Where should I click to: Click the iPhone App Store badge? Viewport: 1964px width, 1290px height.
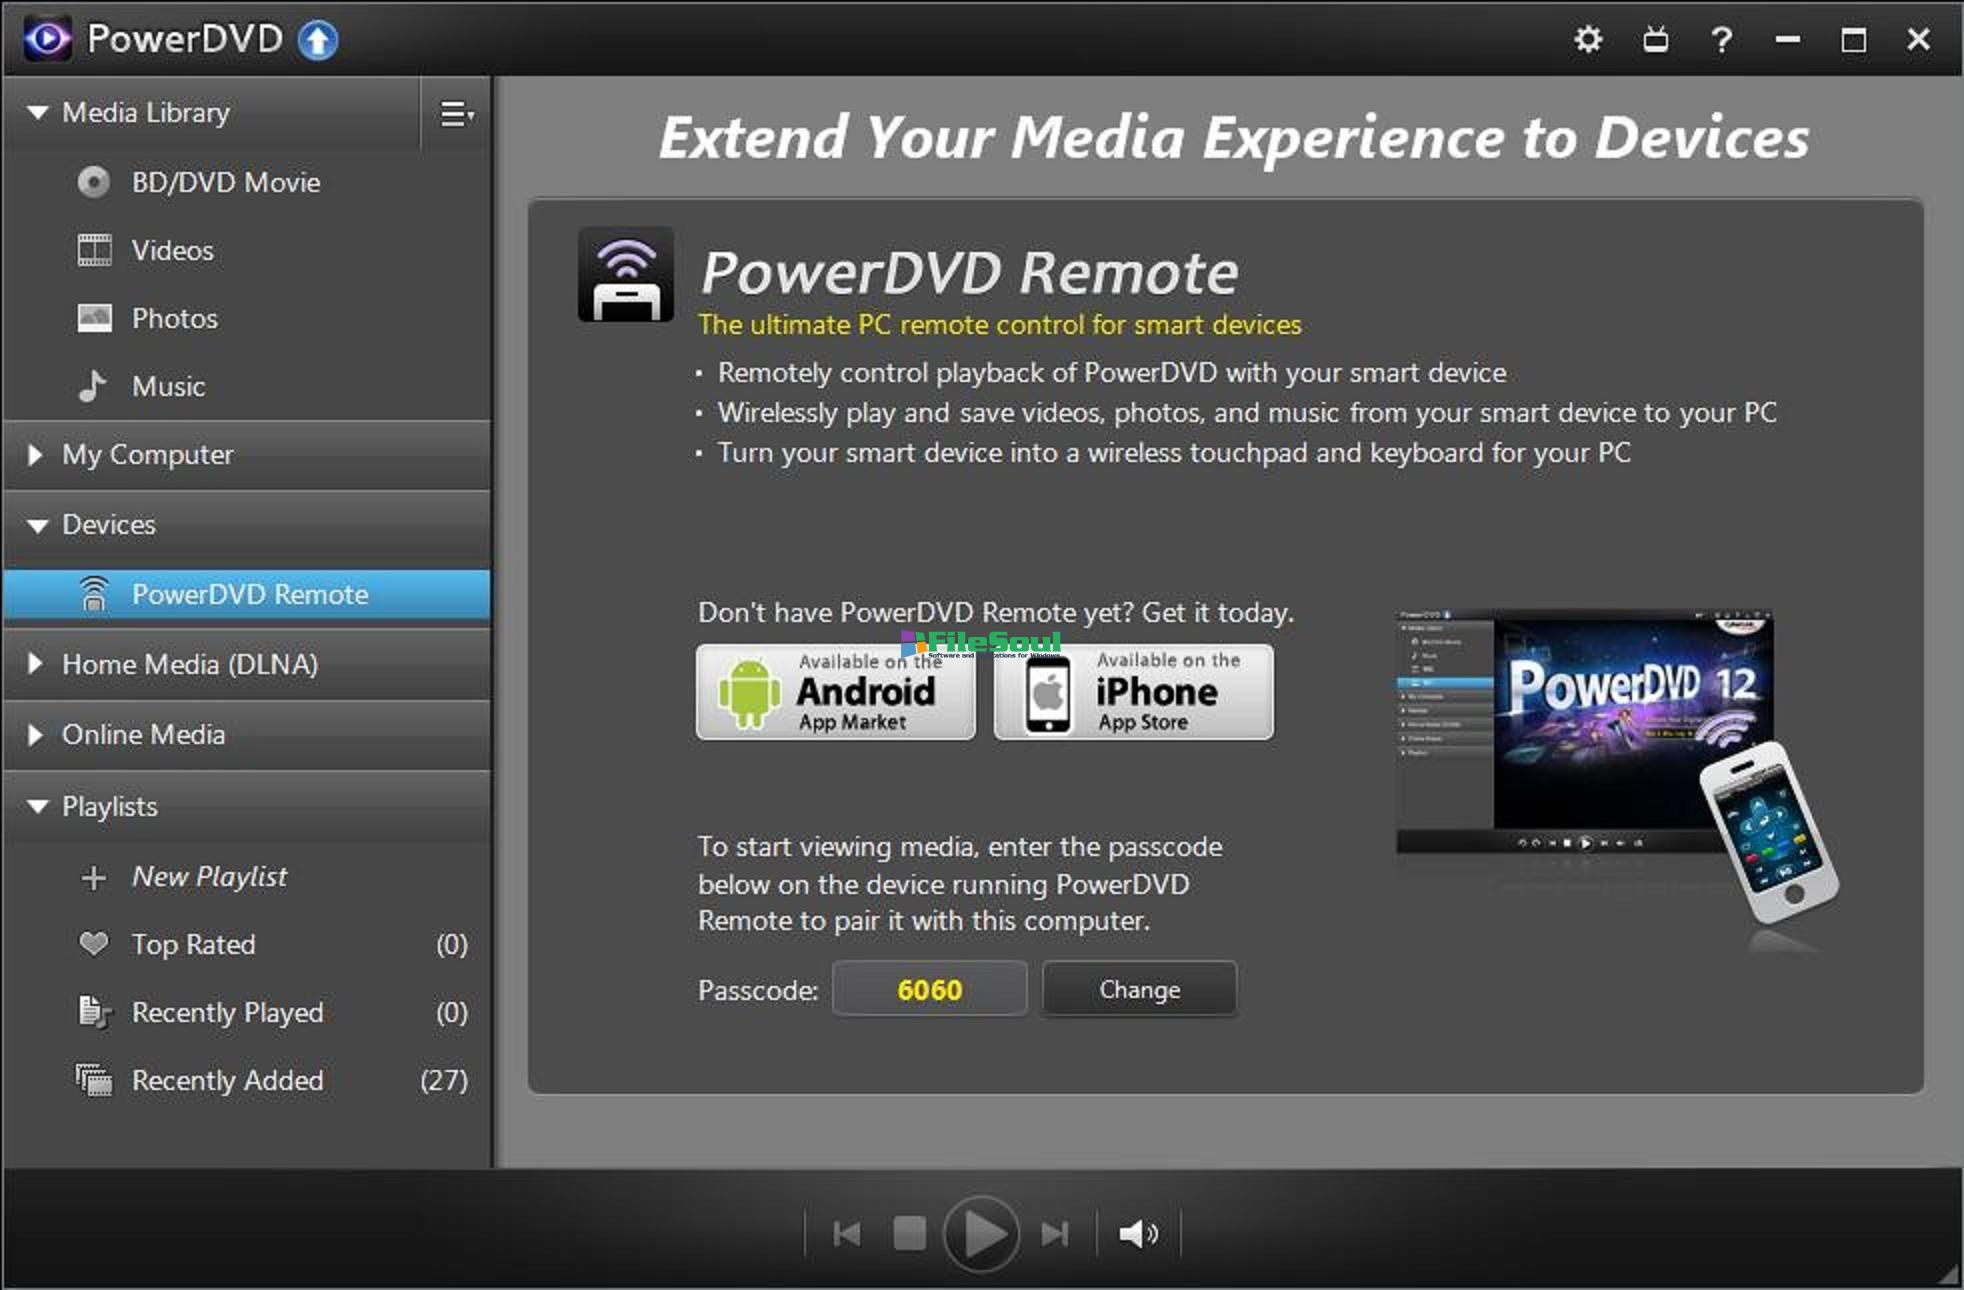(1134, 692)
